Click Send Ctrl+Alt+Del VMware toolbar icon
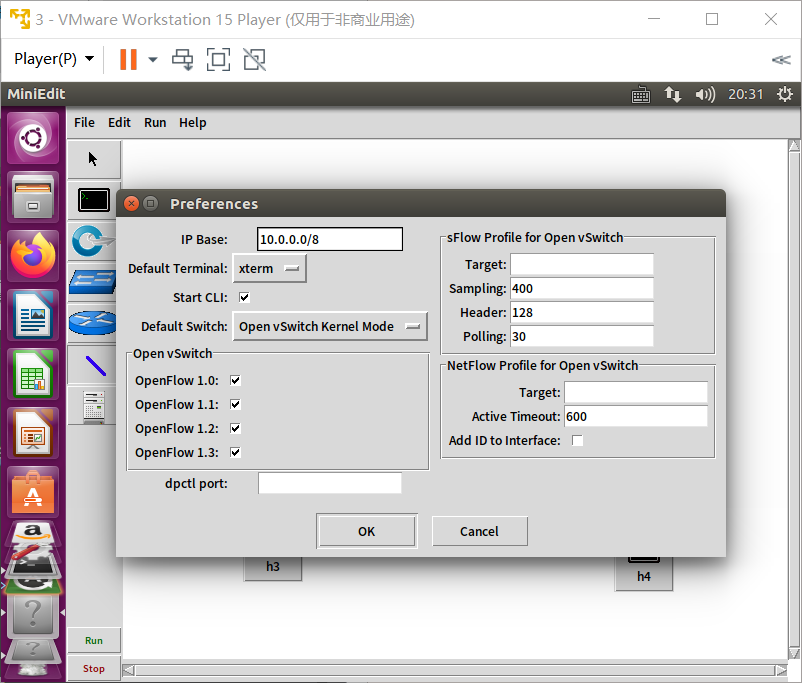The height and width of the screenshot is (683, 802). coord(183,59)
